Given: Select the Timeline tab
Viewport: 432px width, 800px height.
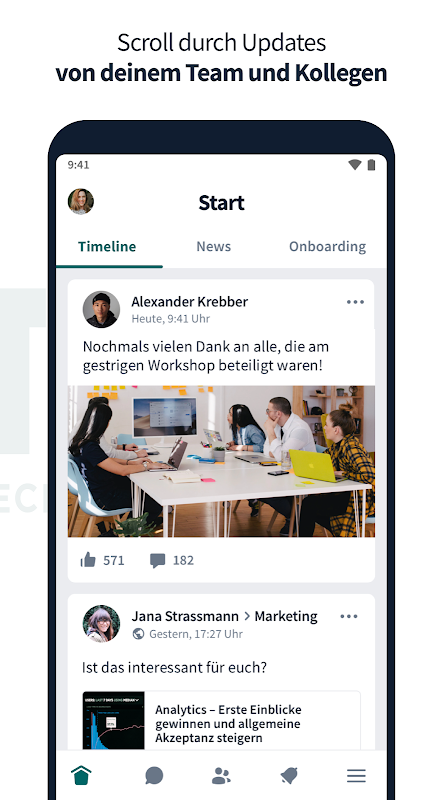Looking at the screenshot, I should [107, 246].
